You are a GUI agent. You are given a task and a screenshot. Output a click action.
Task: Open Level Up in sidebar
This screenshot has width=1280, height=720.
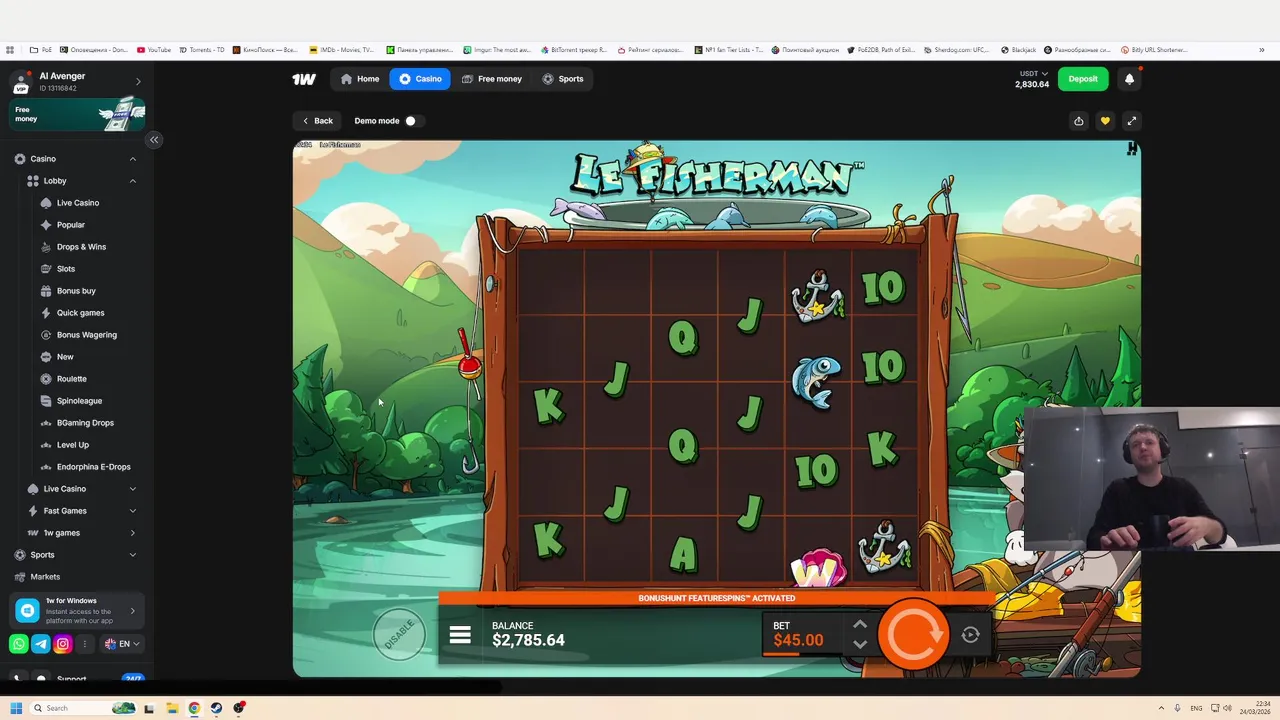click(72, 445)
